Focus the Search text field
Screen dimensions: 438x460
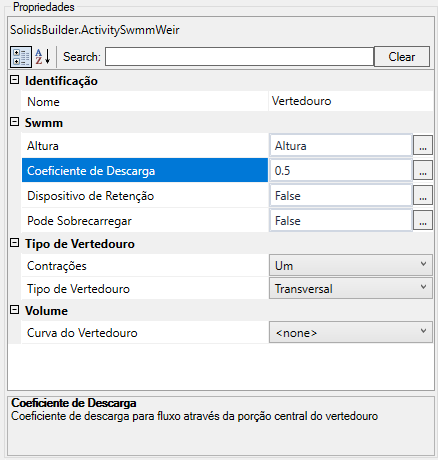point(239,57)
